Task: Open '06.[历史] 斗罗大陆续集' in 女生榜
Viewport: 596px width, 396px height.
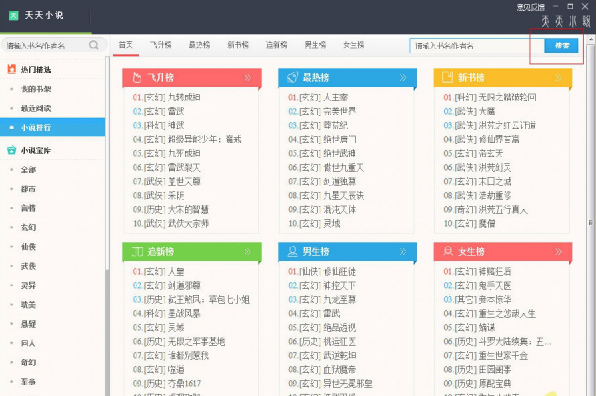Action: pyautogui.click(x=497, y=342)
